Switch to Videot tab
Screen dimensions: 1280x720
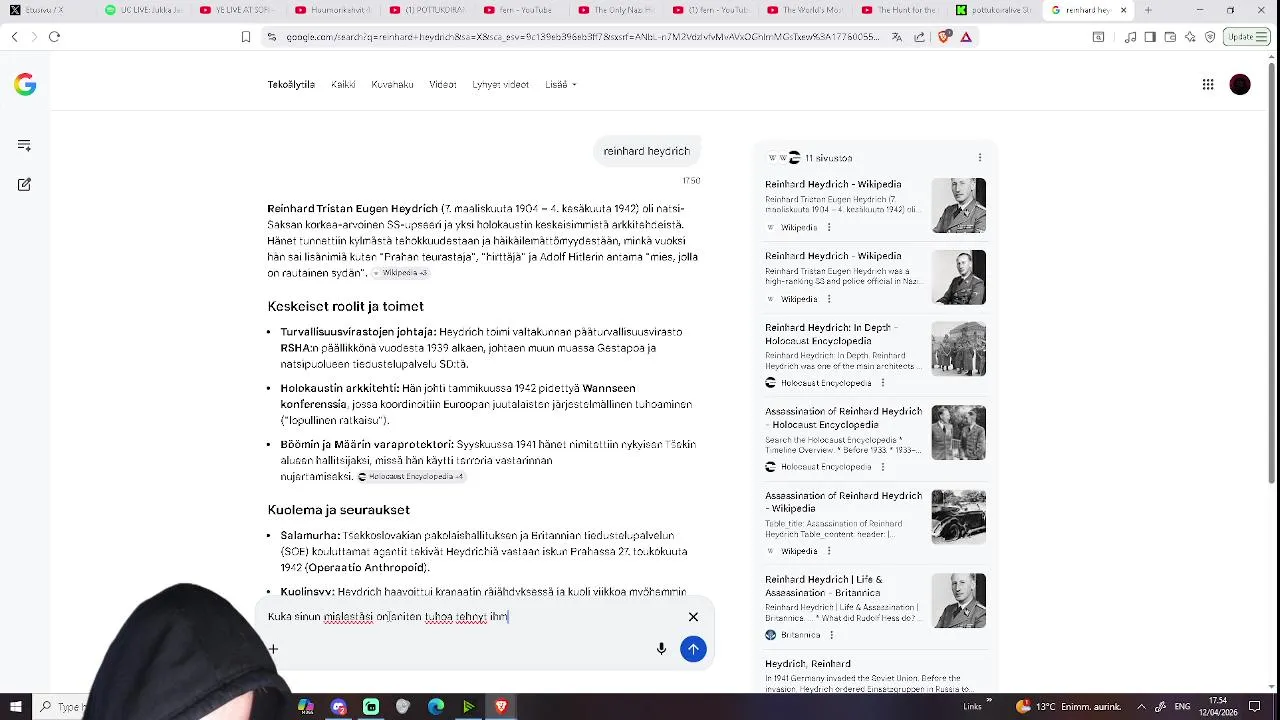(x=443, y=85)
